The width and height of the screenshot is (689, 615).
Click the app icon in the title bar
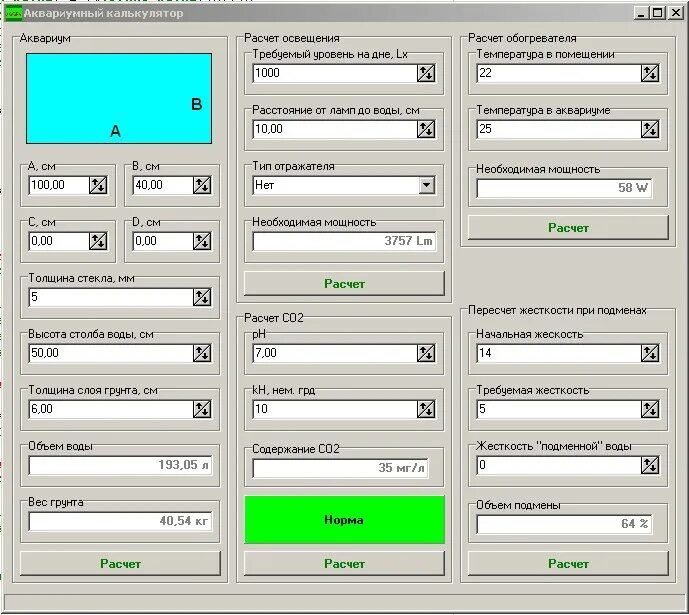click(x=13, y=14)
